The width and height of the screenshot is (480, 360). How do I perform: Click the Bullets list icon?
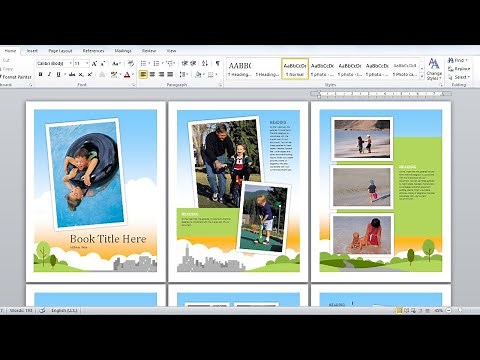pyautogui.click(x=143, y=63)
